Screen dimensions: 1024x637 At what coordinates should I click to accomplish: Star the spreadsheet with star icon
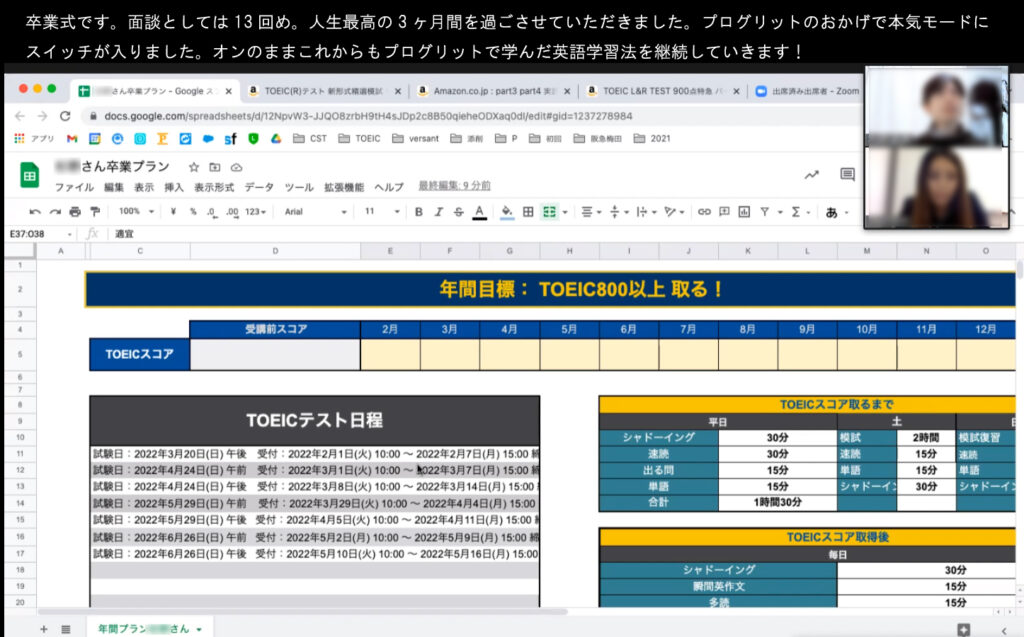194,167
